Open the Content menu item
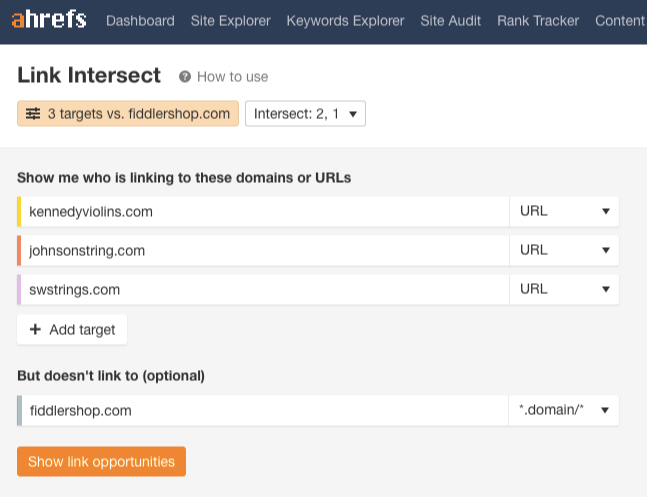 620,21
